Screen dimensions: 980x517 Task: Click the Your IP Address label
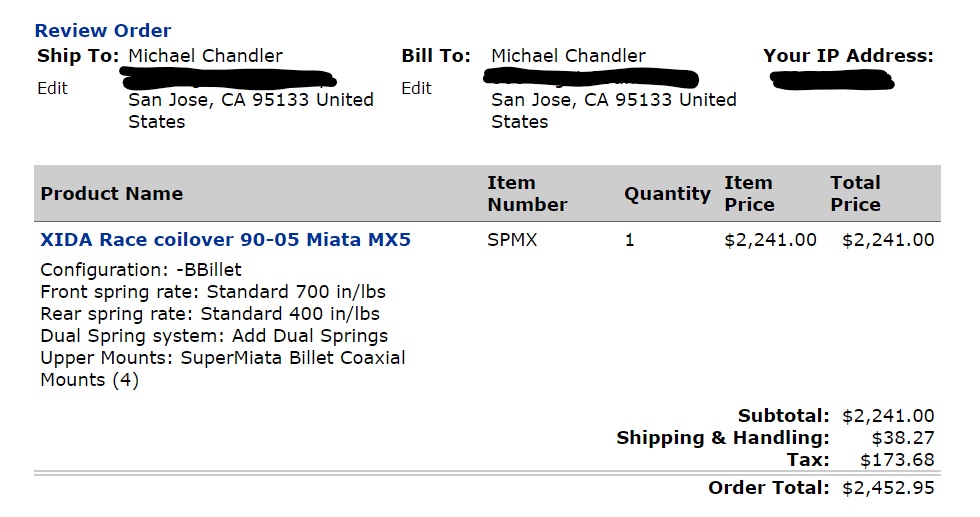[x=848, y=56]
